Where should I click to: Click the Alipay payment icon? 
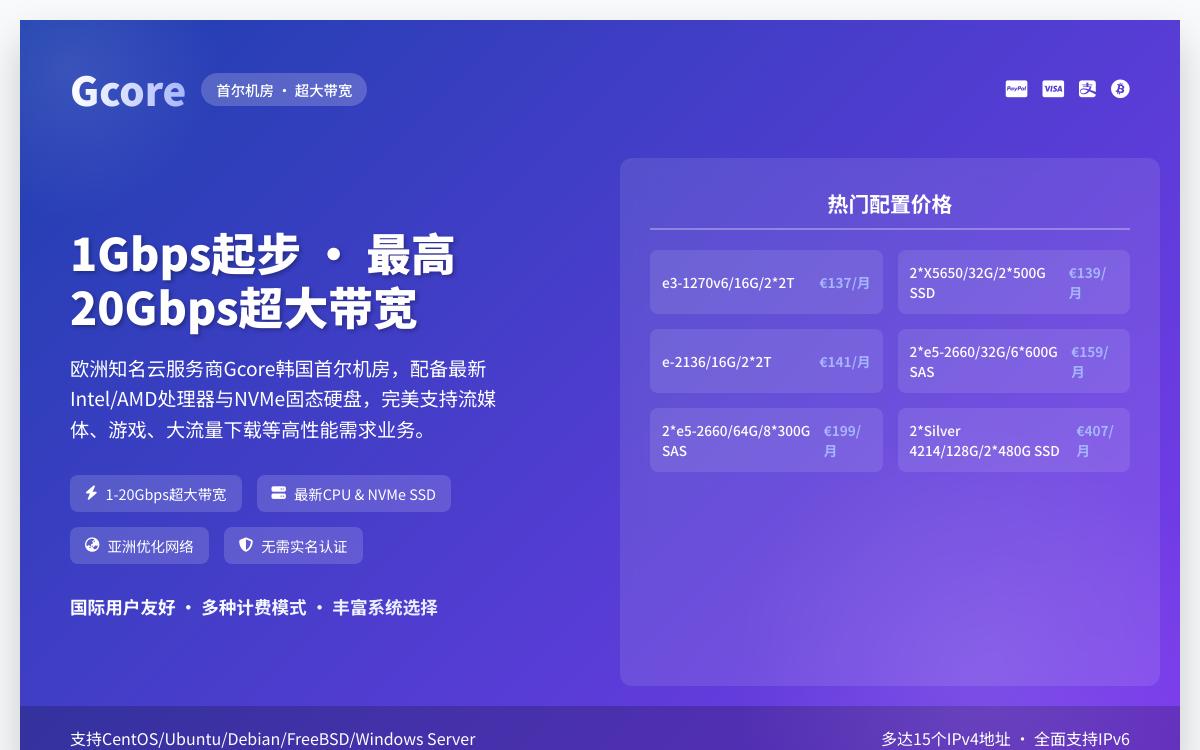coord(1087,89)
